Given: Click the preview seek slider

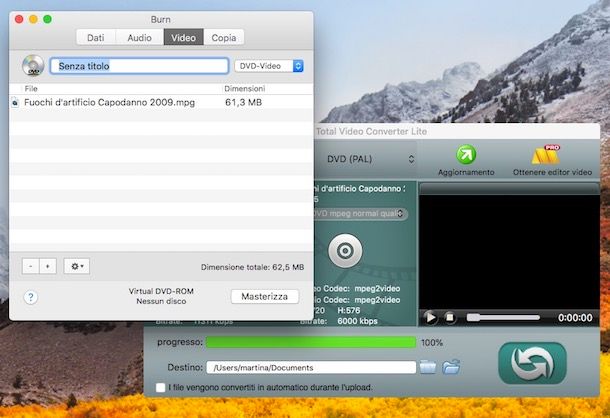Looking at the screenshot, I should pos(503,318).
